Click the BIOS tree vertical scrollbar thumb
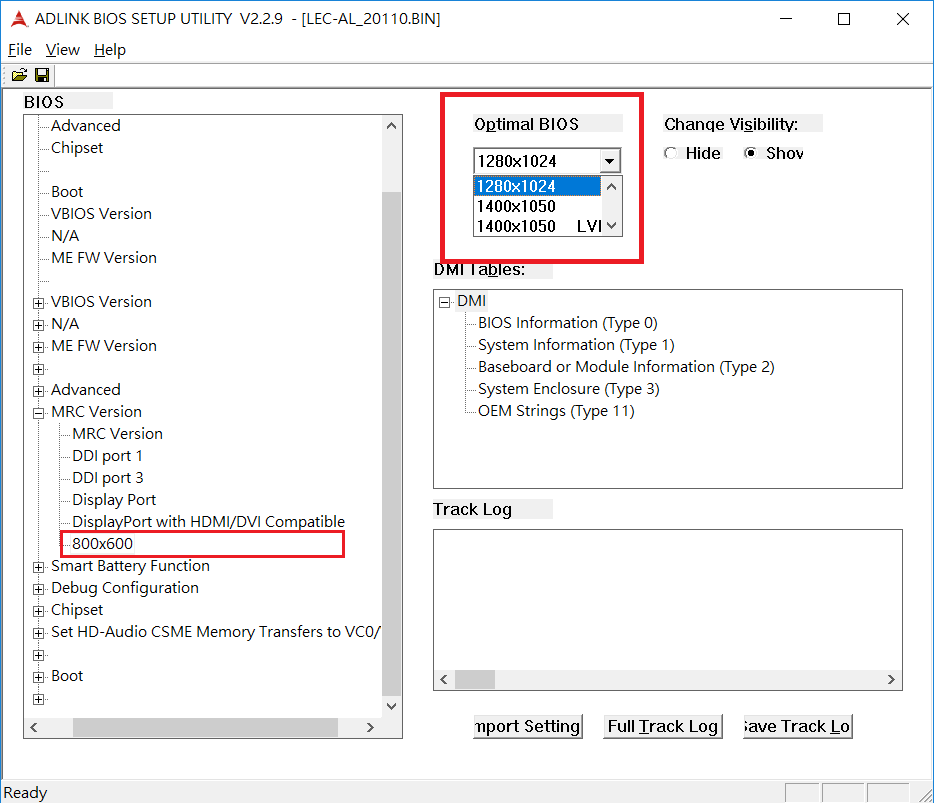The width and height of the screenshot is (934, 803). pos(391,444)
